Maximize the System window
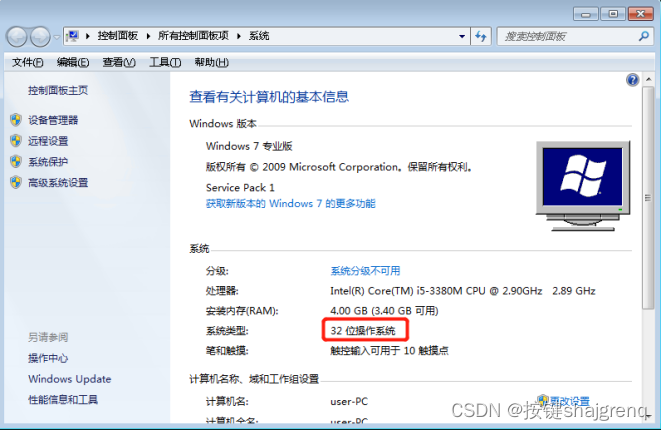Screen dimensions: 662x430 pyautogui.click(x=613, y=14)
